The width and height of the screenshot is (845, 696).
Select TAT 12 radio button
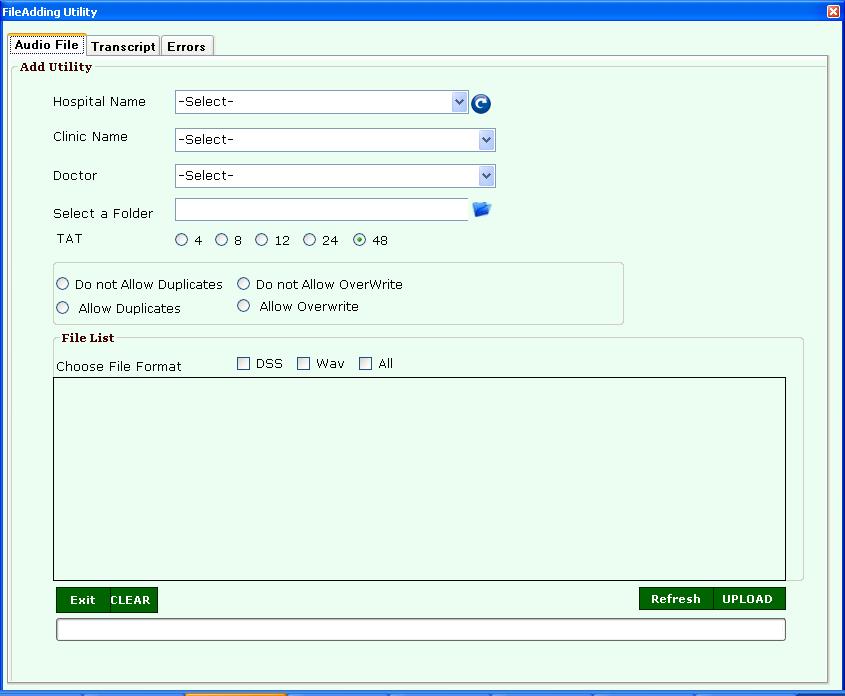(261, 240)
